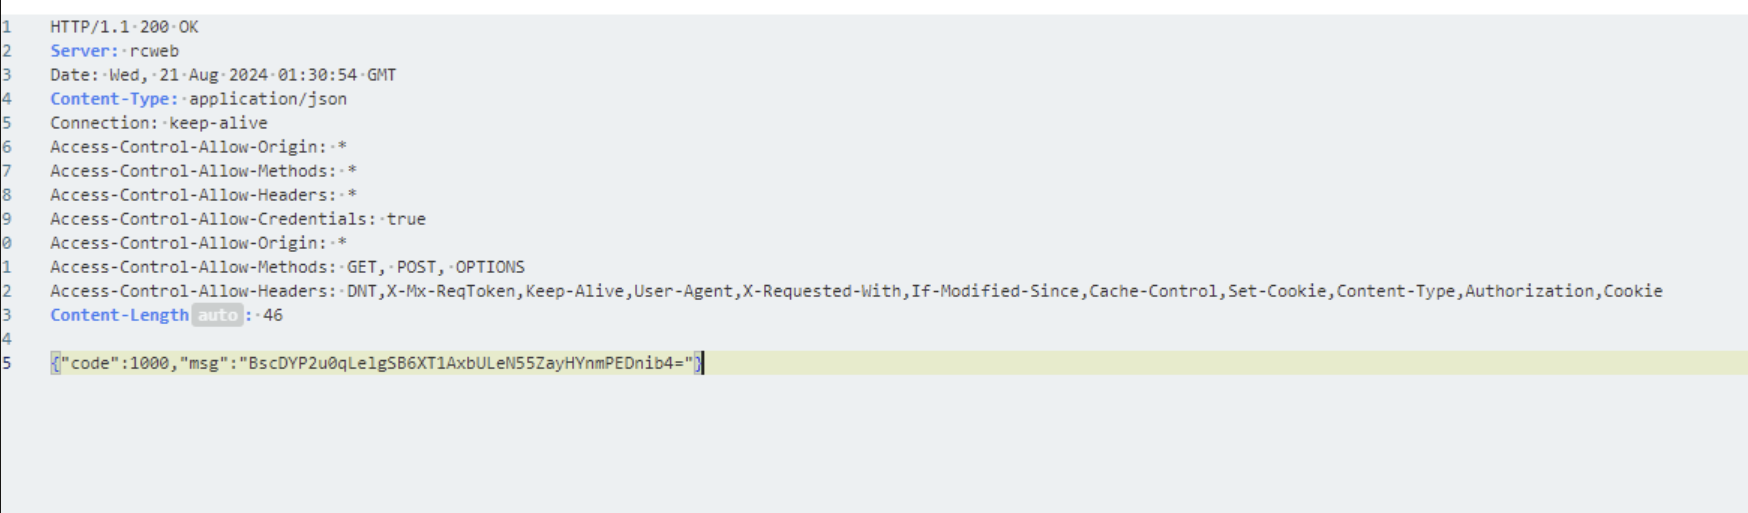Select the Content-Length header name

(x=119, y=315)
